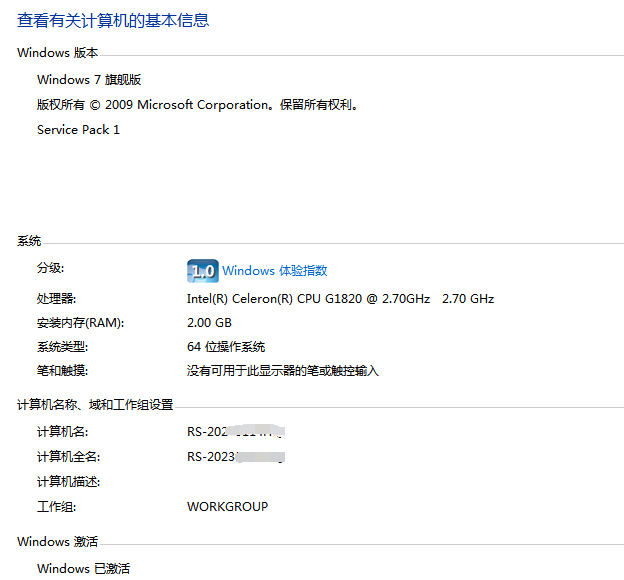This screenshot has height=580, width=624.
Task: Click the Windows 7 旗舰版 edition text
Action: click(89, 80)
